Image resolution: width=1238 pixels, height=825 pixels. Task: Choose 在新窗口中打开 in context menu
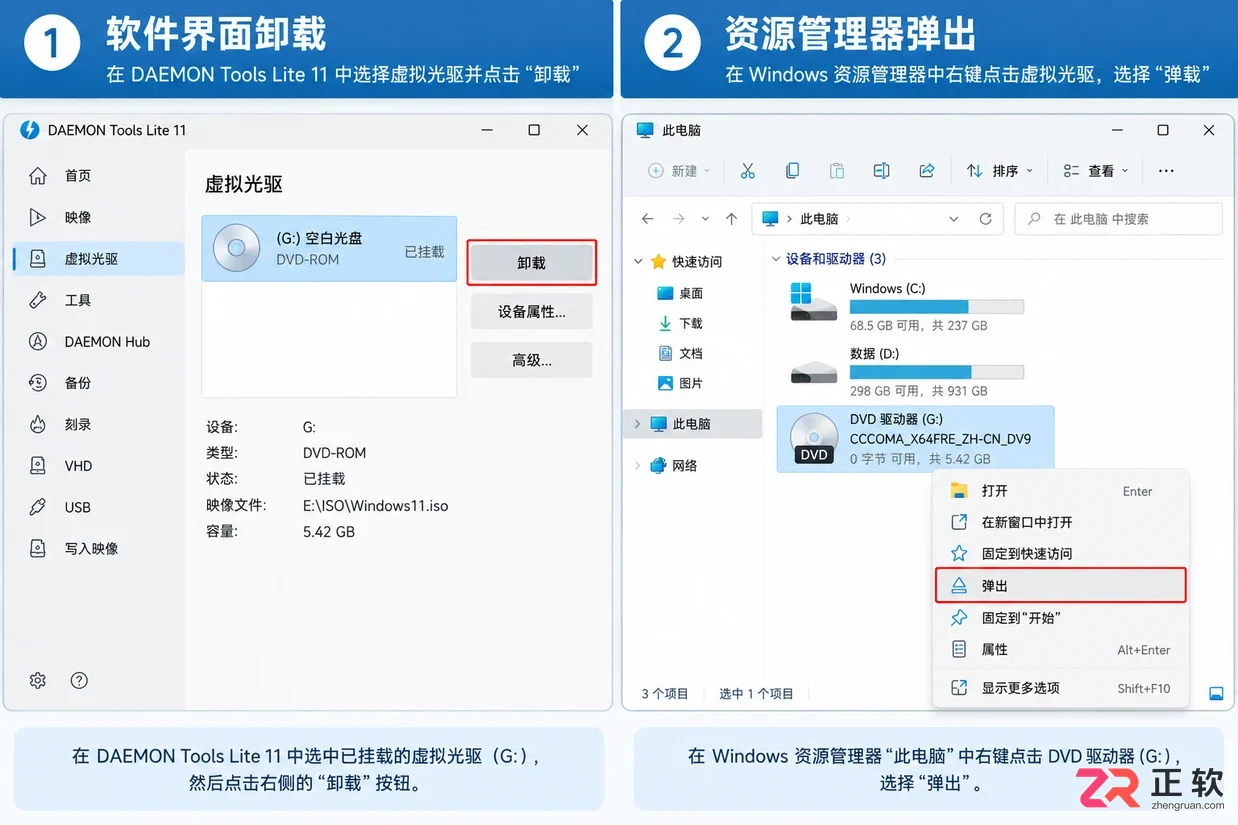coord(1061,522)
